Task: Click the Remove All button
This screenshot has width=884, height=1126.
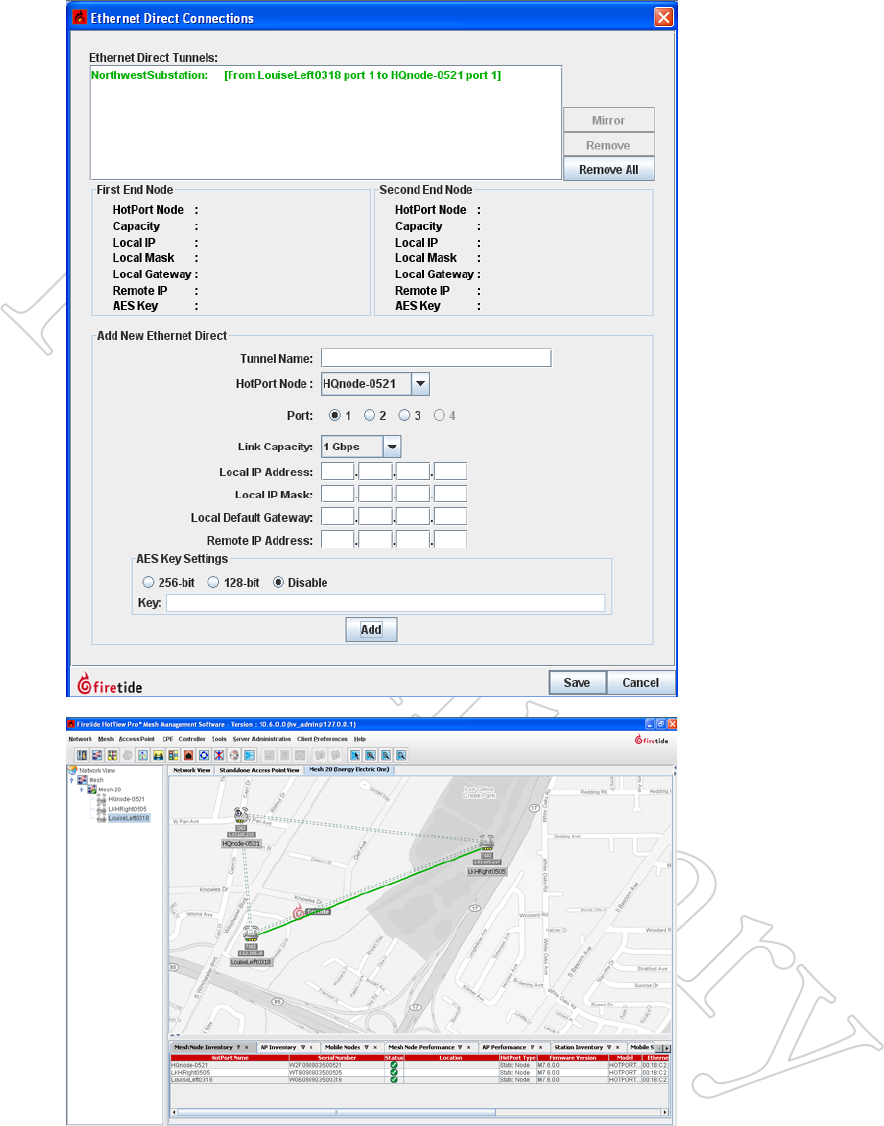Action: click(608, 169)
